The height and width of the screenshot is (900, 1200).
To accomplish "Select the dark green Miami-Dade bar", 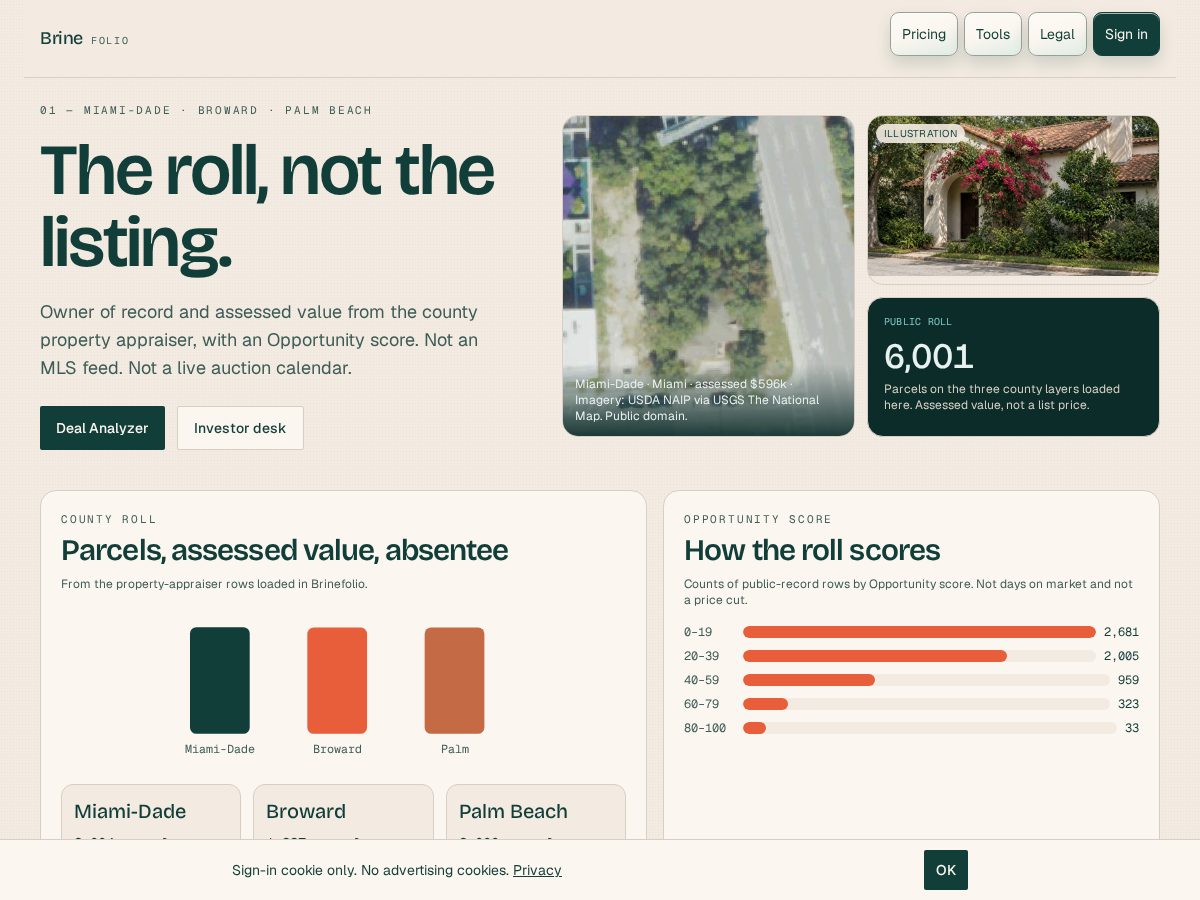I will pyautogui.click(x=220, y=680).
